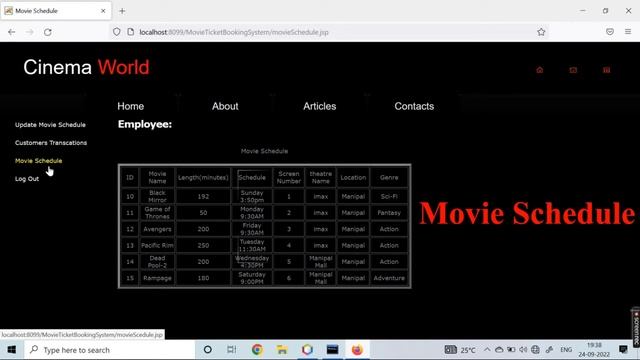Open the Home navigation item
The width and height of the screenshot is (640, 360).
coord(131,106)
